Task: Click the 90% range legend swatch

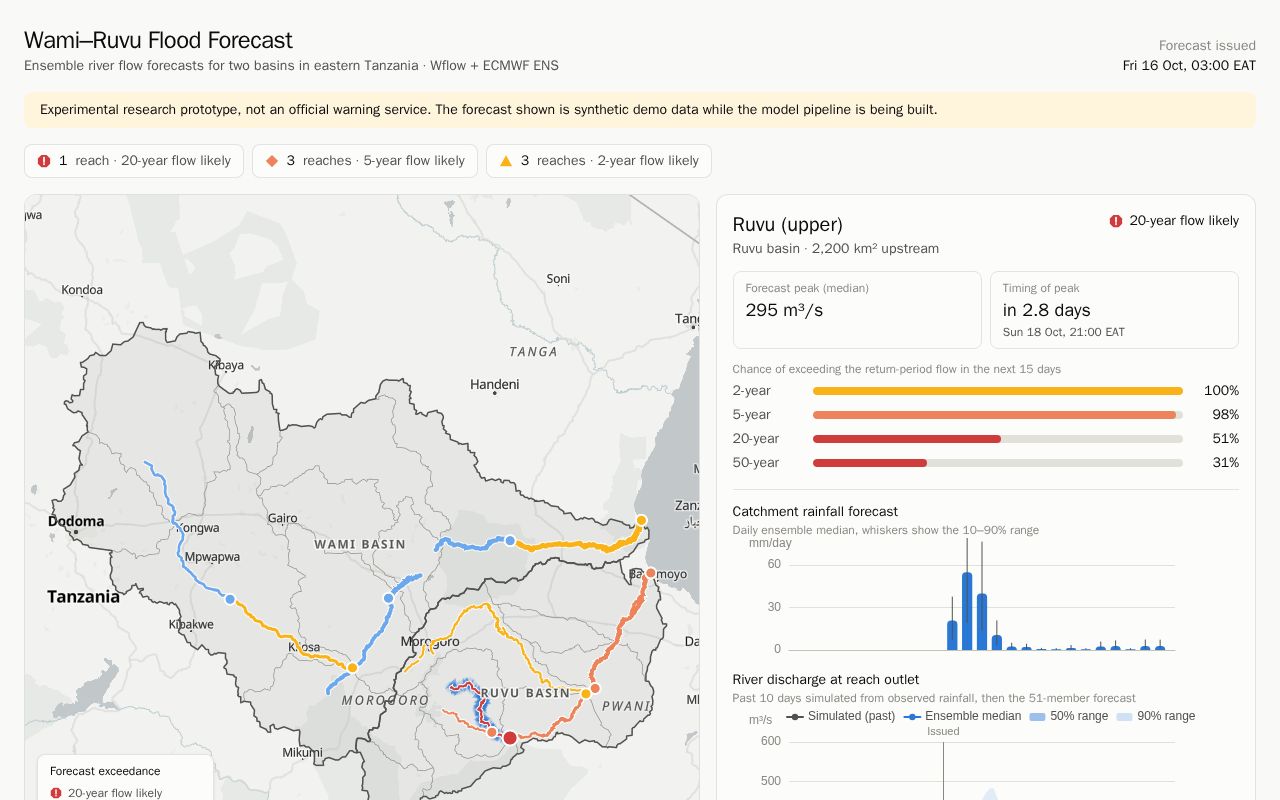Action: click(1125, 717)
